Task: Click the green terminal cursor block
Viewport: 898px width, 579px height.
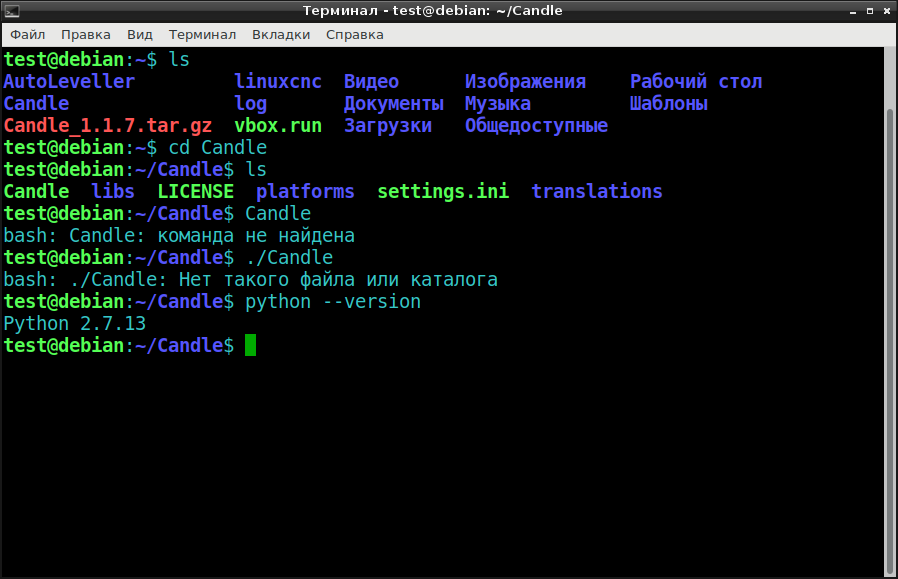Action: click(250, 345)
